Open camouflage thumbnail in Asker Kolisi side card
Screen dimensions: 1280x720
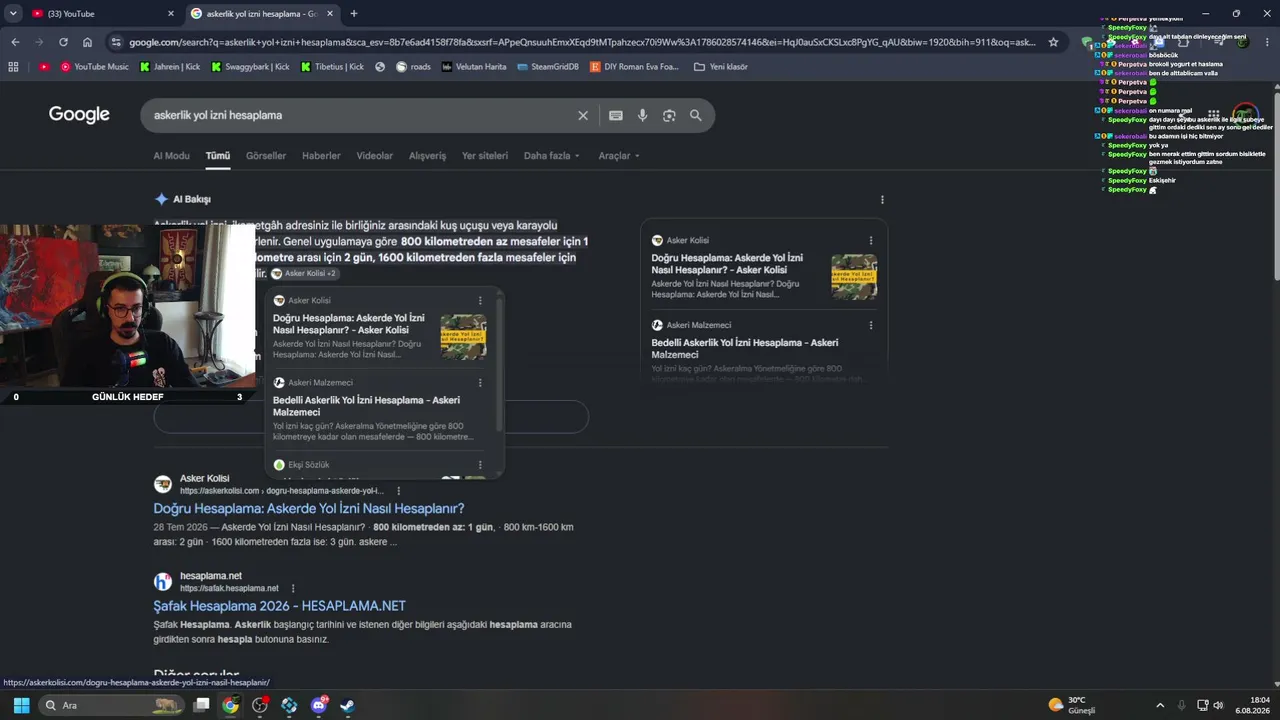coord(854,277)
